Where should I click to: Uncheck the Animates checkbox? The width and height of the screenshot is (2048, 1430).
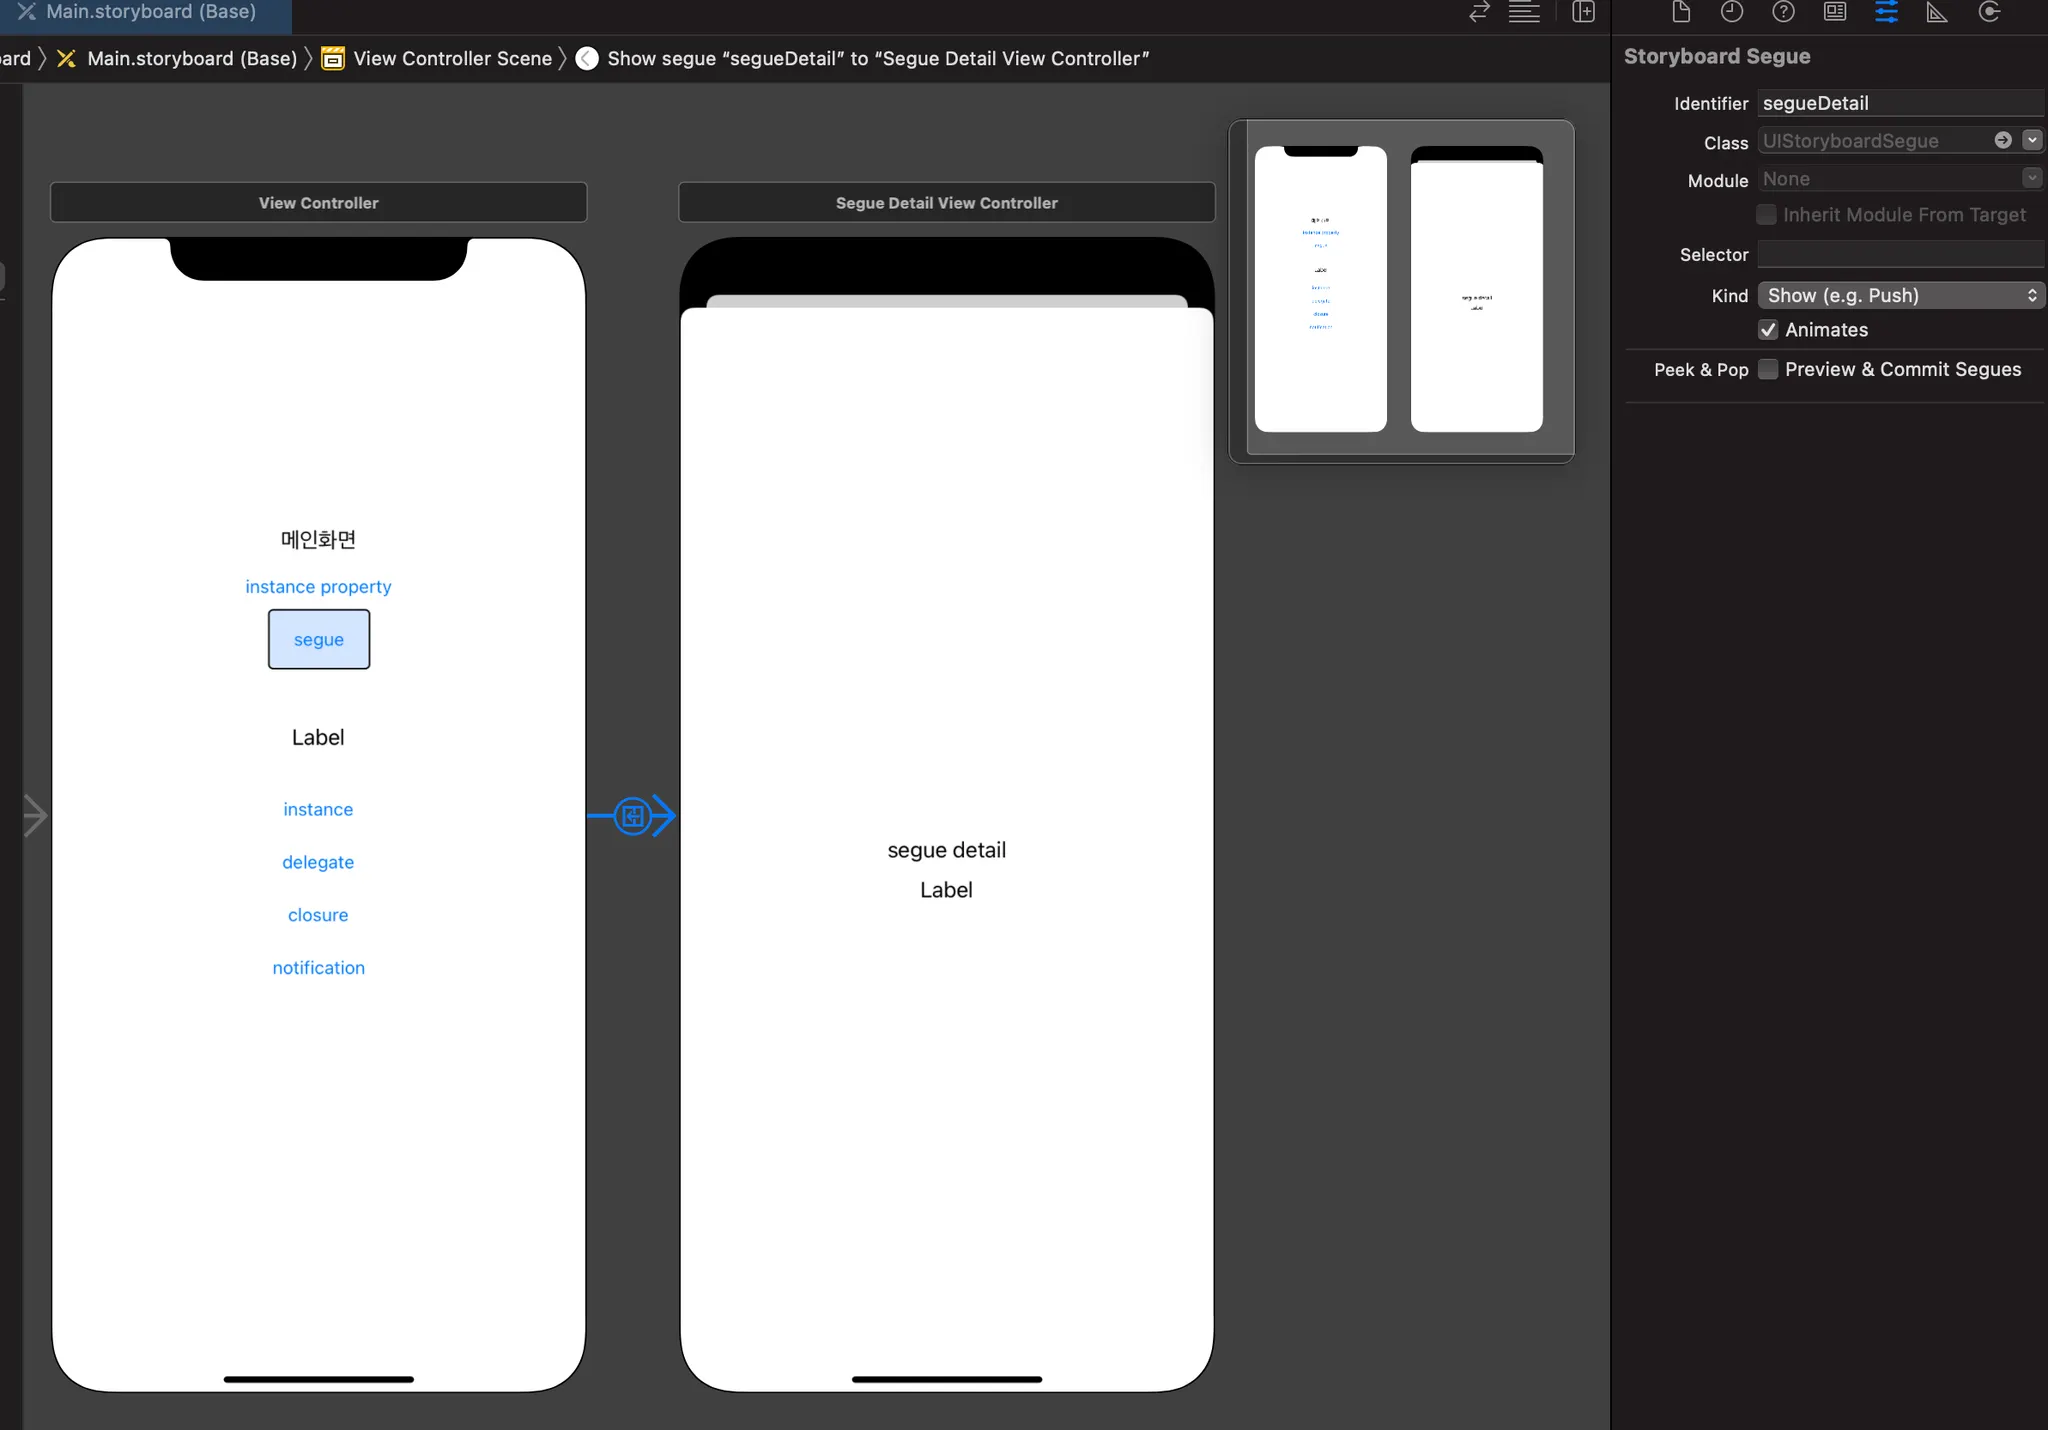(1768, 330)
